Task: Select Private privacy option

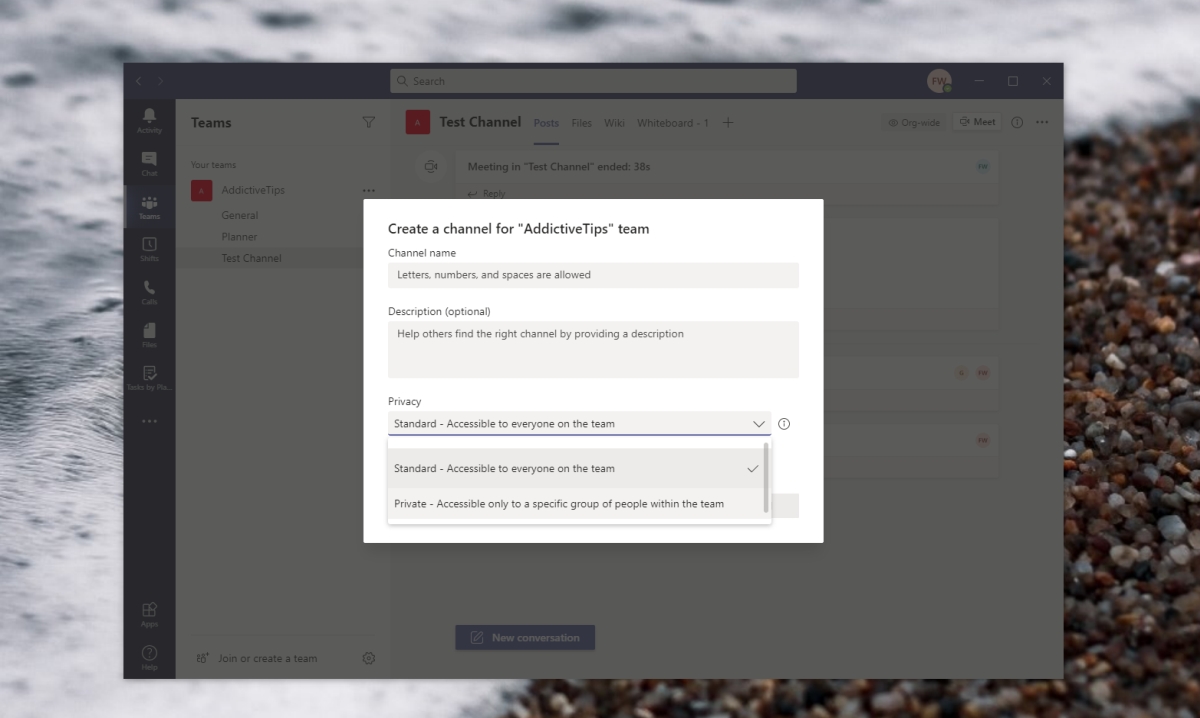Action: 575,504
